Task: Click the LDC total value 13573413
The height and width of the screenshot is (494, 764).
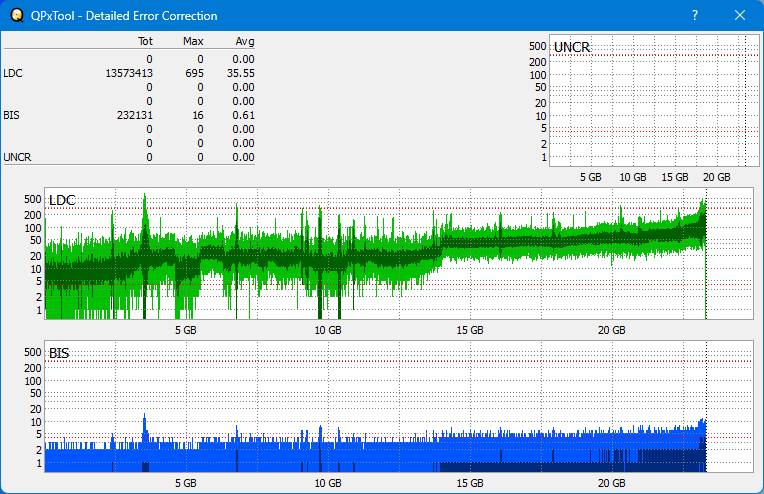Action: coord(129,73)
